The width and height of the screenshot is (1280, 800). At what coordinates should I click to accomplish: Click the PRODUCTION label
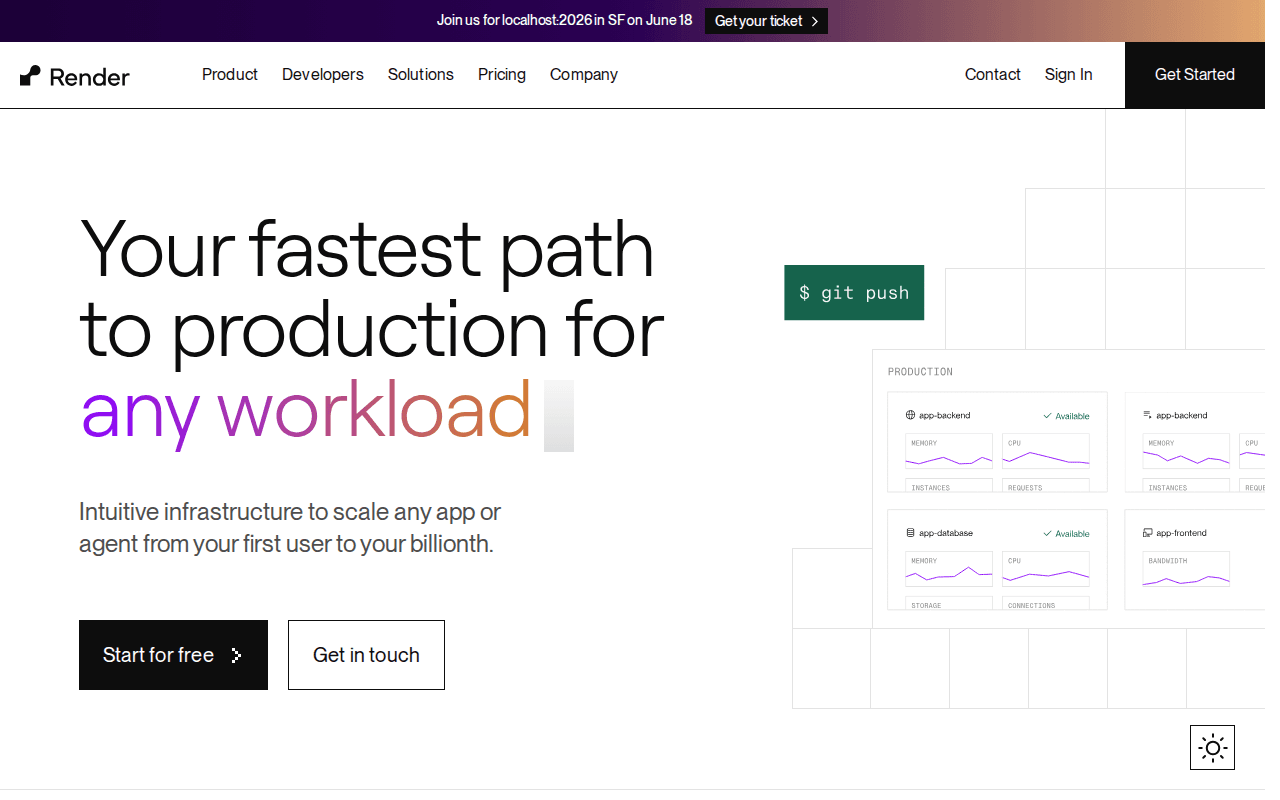point(920,372)
